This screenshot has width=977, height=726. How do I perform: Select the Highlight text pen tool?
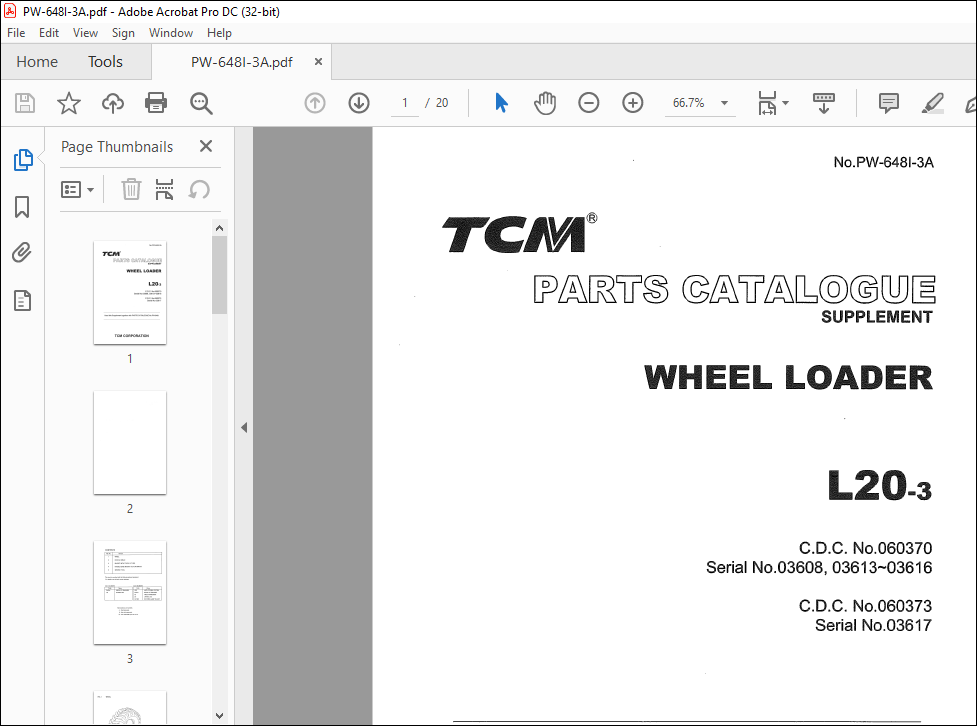click(932, 103)
